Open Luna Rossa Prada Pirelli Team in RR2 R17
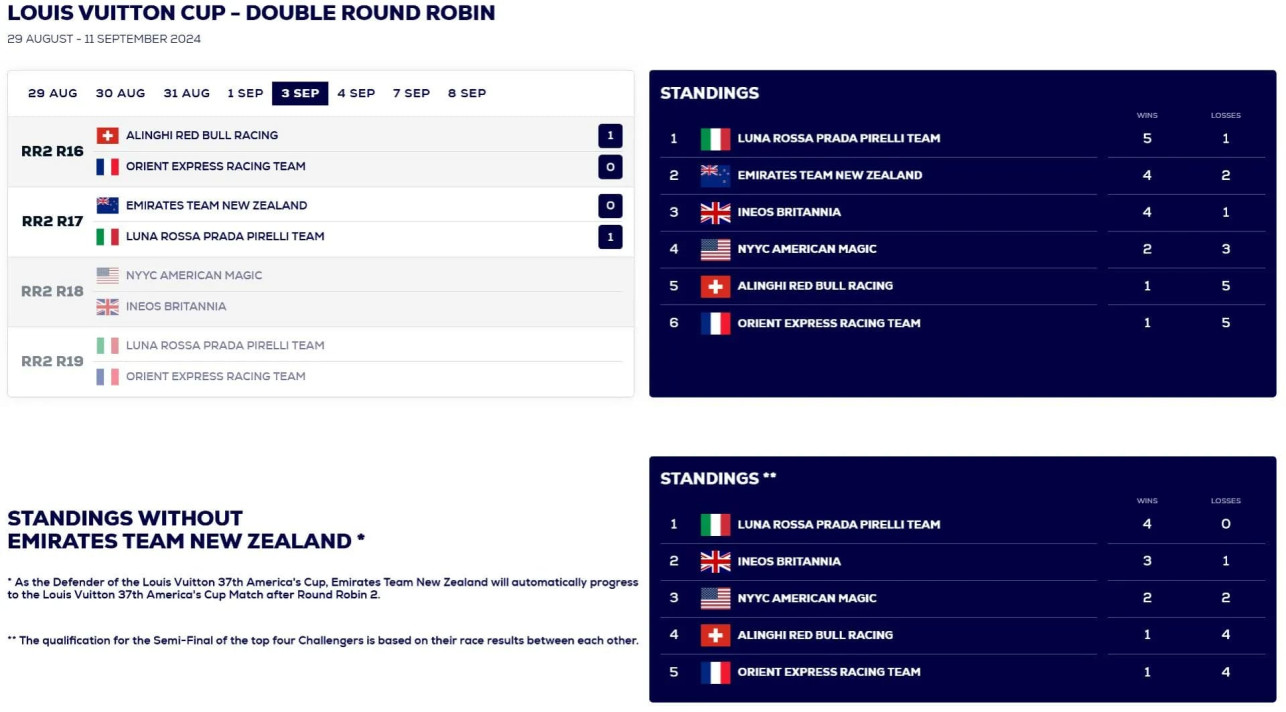Viewport: 1286px width, 712px height. click(x=225, y=237)
